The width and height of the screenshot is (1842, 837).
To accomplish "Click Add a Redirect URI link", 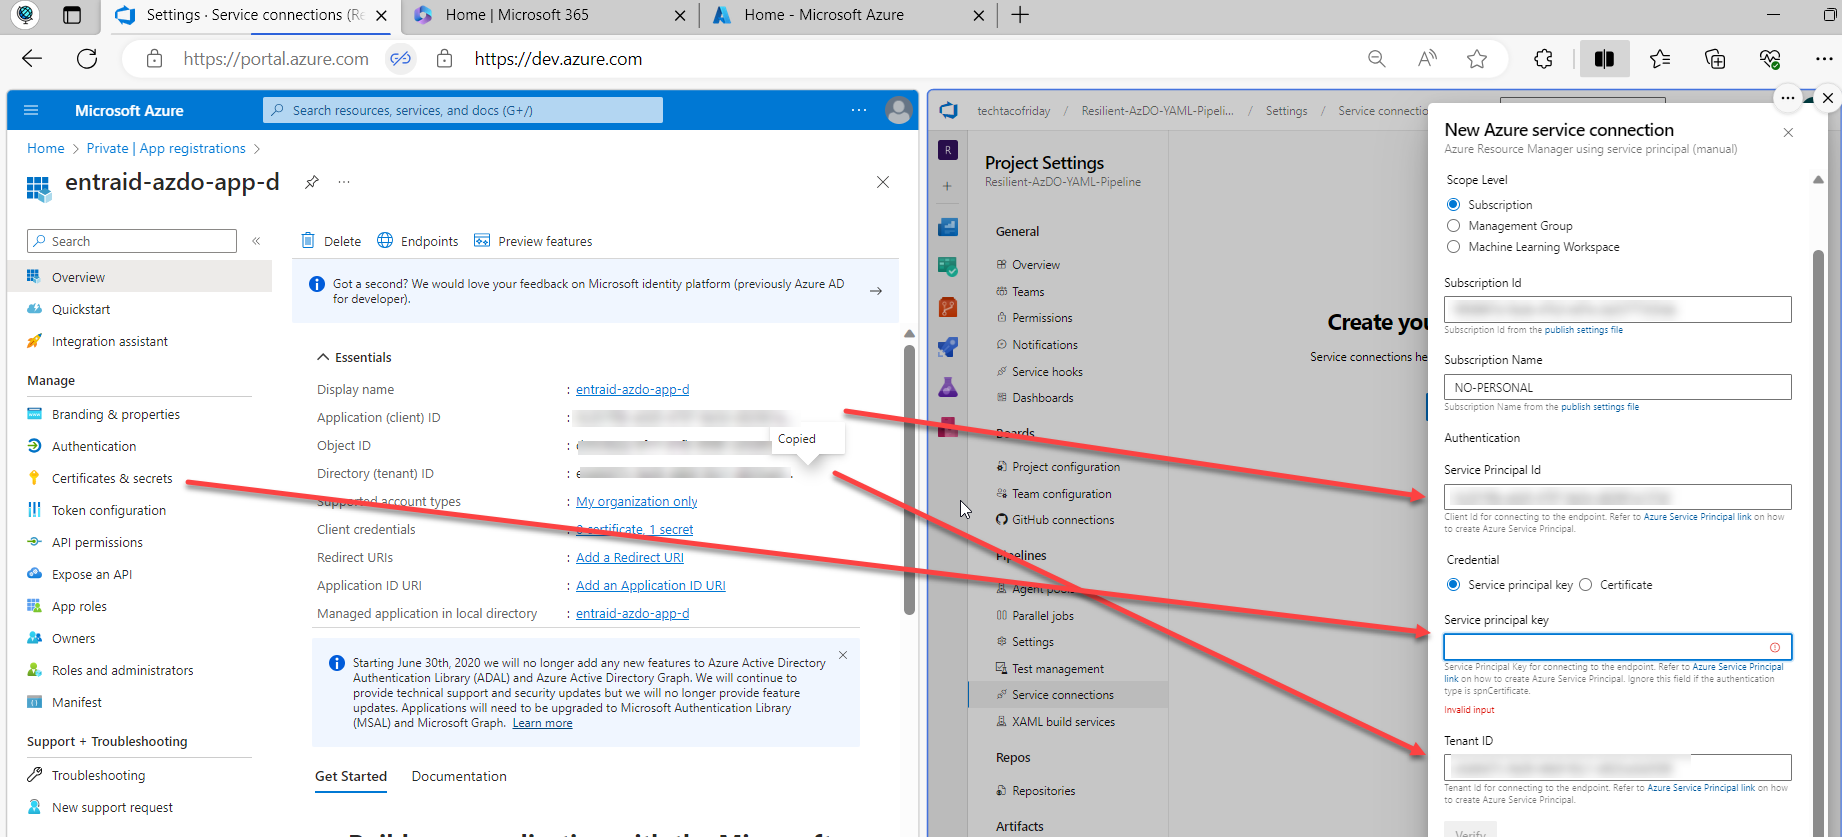I will [x=630, y=557].
